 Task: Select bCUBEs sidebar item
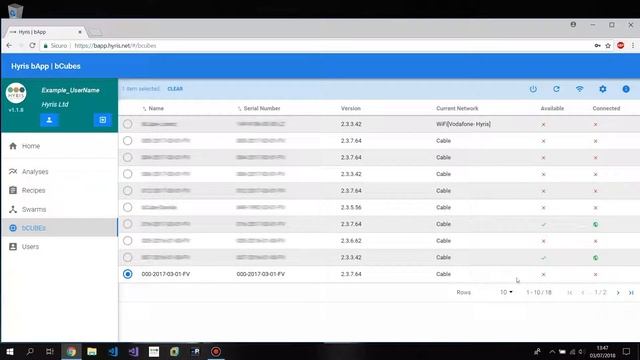59,228
